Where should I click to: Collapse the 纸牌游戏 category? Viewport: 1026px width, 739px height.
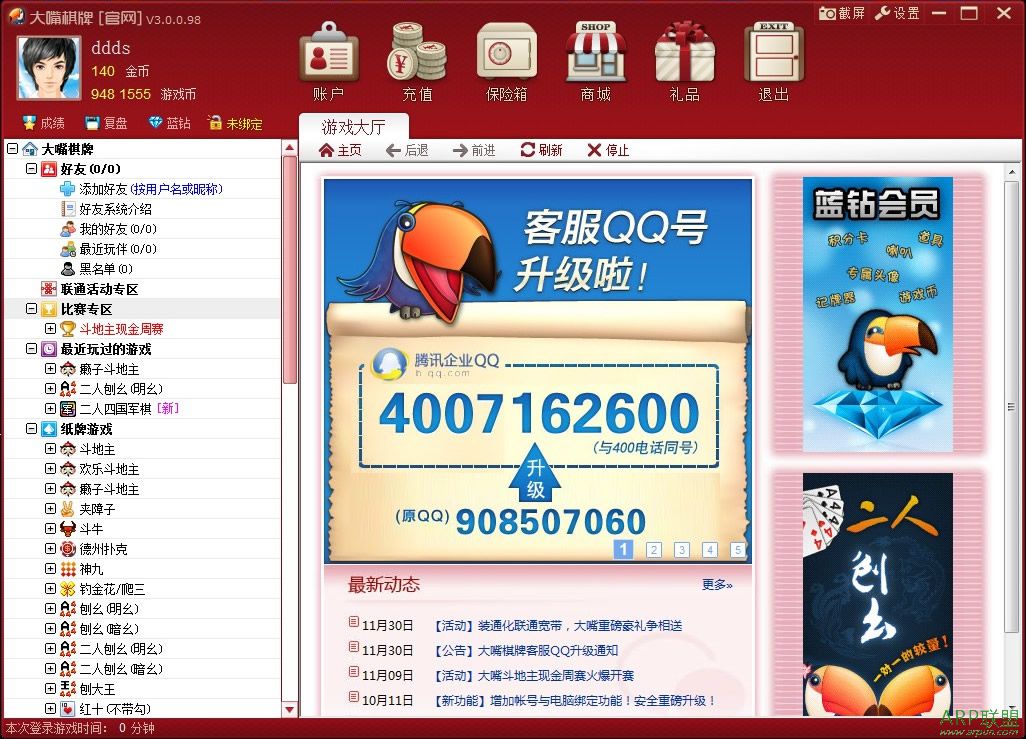tap(31, 429)
